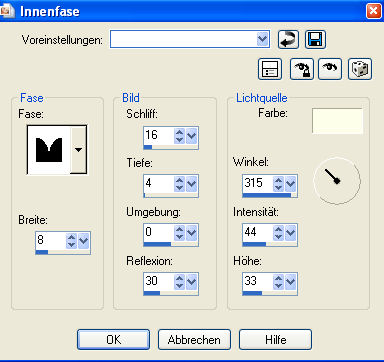The width and height of the screenshot is (384, 362).
Task: Save preset with floppy disk icon
Action: (315, 39)
